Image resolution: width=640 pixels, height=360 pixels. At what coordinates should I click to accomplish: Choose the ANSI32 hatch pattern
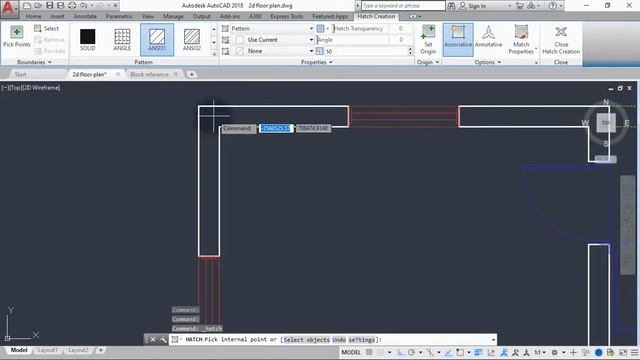pos(192,40)
